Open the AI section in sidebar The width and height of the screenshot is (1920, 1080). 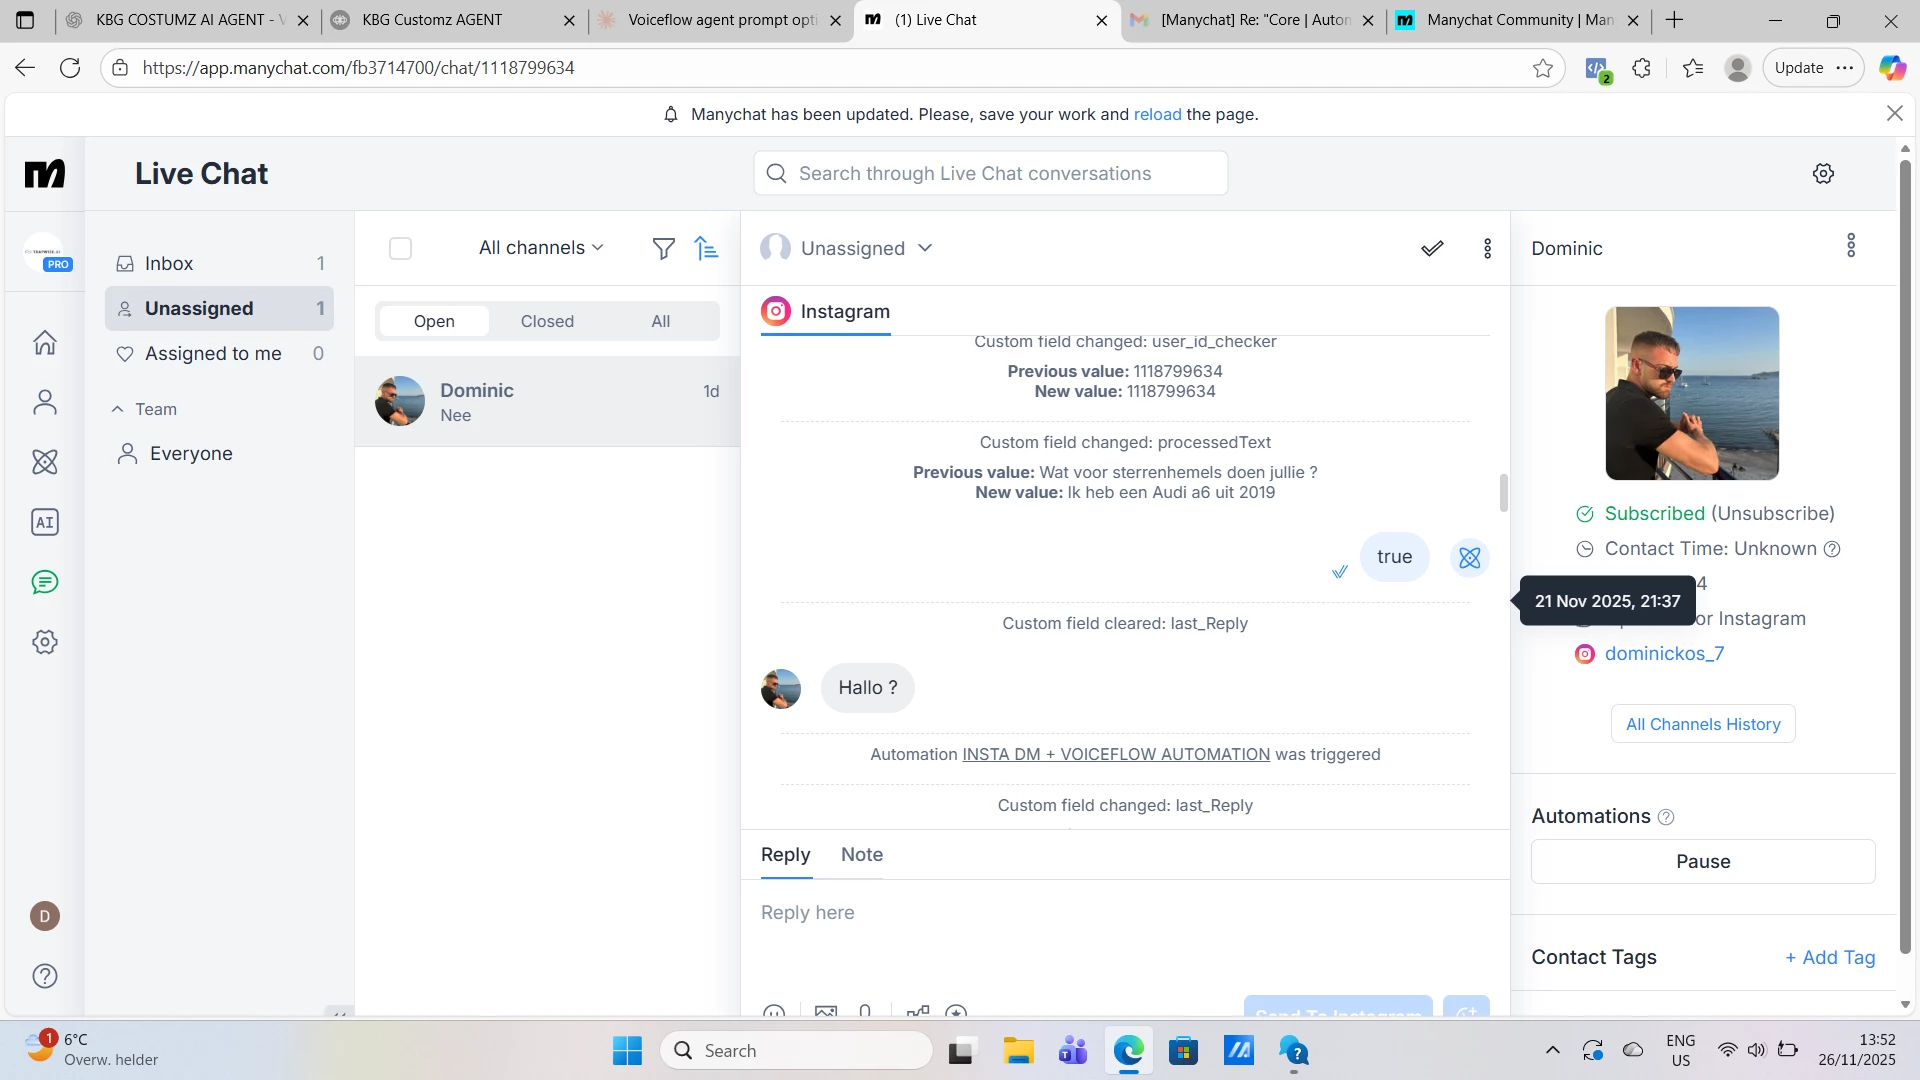(45, 522)
